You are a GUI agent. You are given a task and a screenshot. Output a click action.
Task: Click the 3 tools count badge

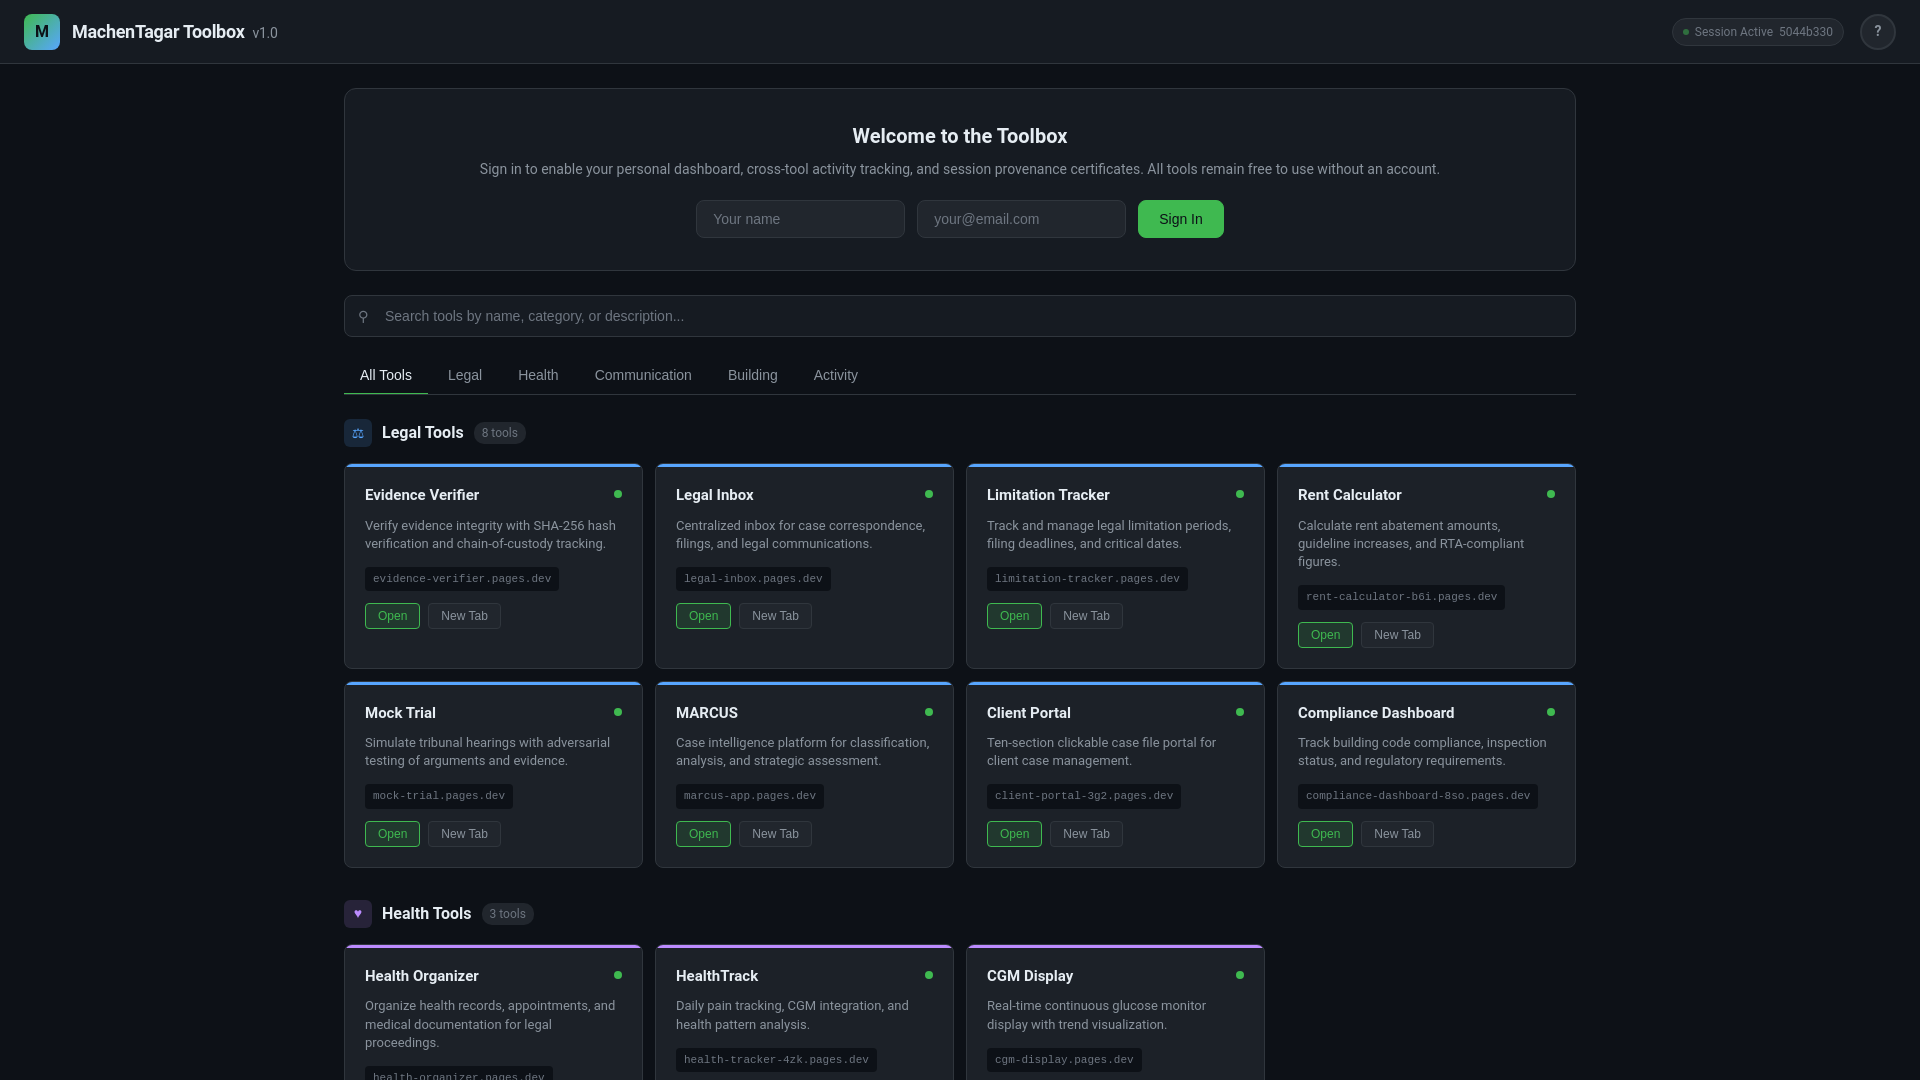[508, 914]
